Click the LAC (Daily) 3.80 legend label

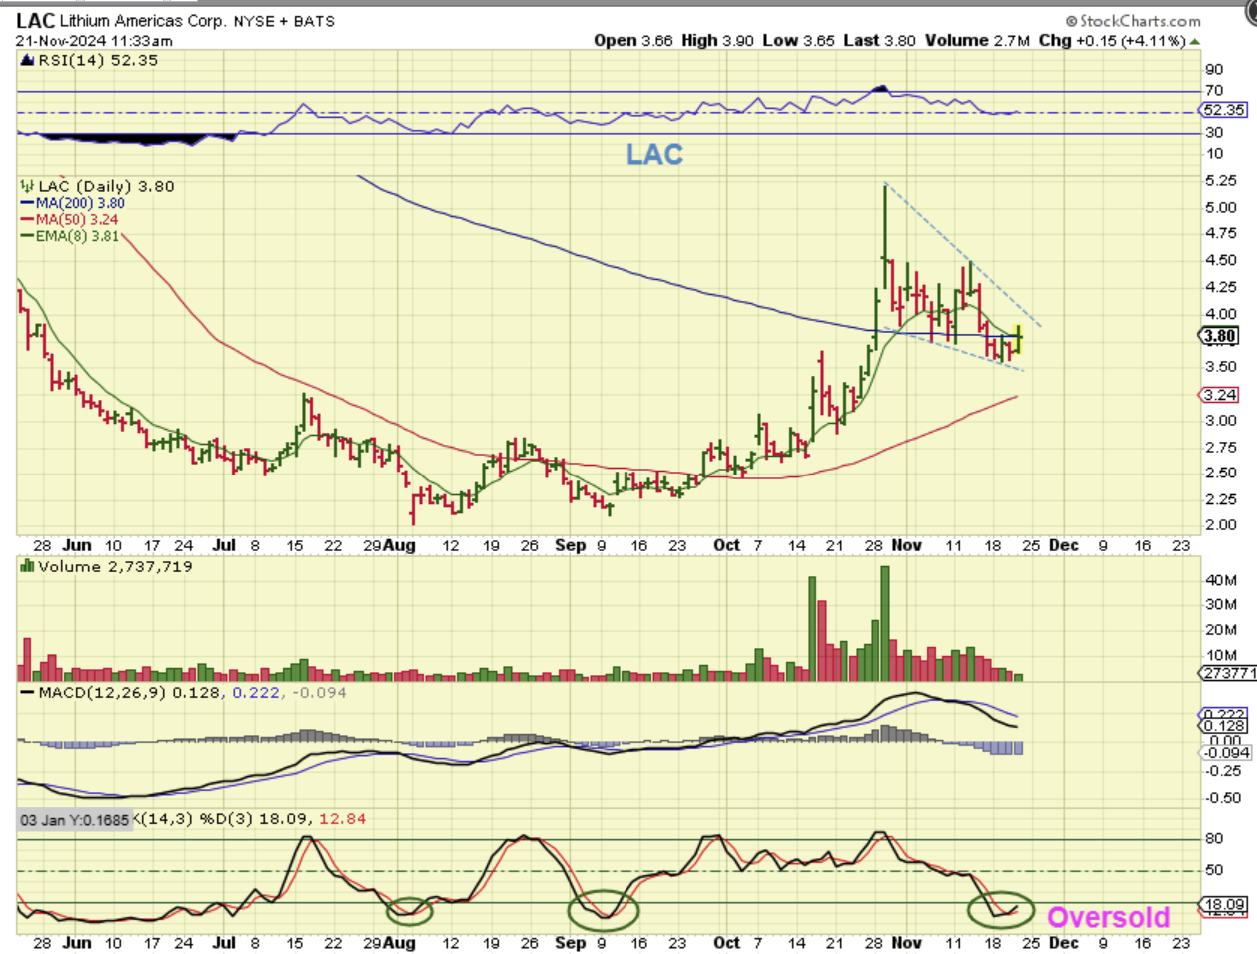coord(107,186)
